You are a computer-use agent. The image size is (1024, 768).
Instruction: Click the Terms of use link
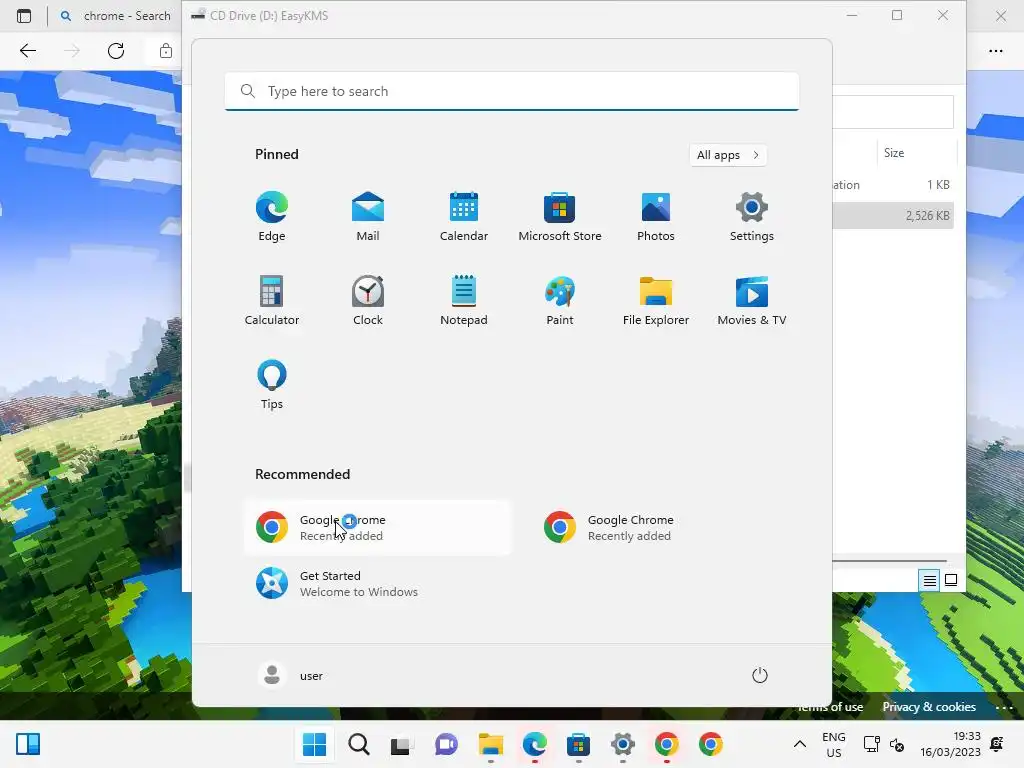pos(831,707)
